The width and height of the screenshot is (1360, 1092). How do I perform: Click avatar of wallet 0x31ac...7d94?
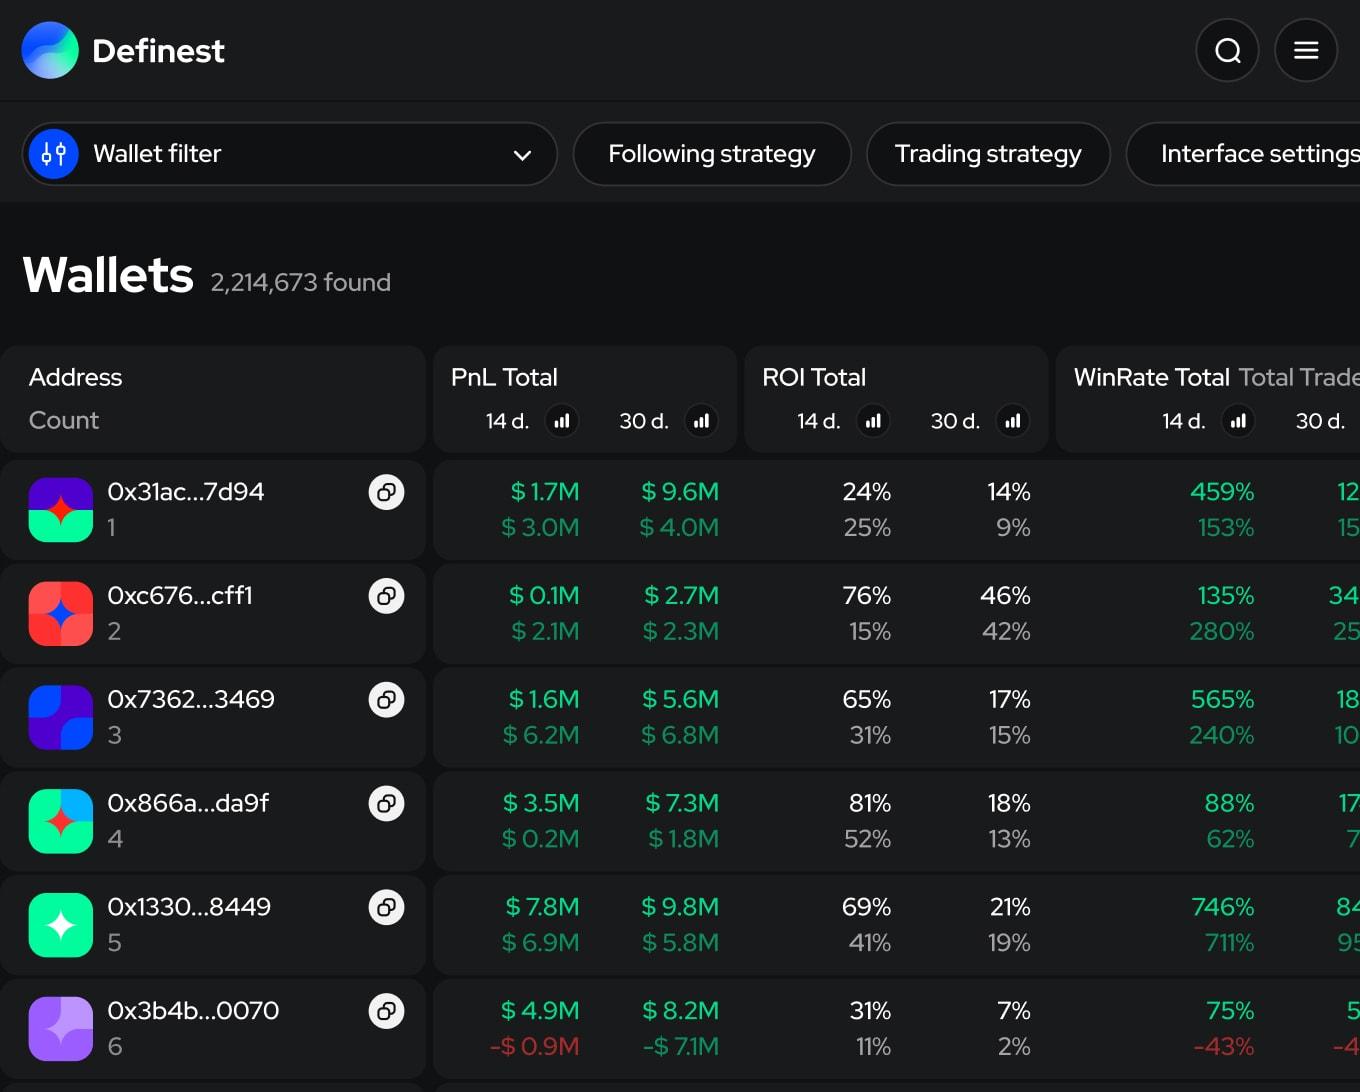coord(61,510)
